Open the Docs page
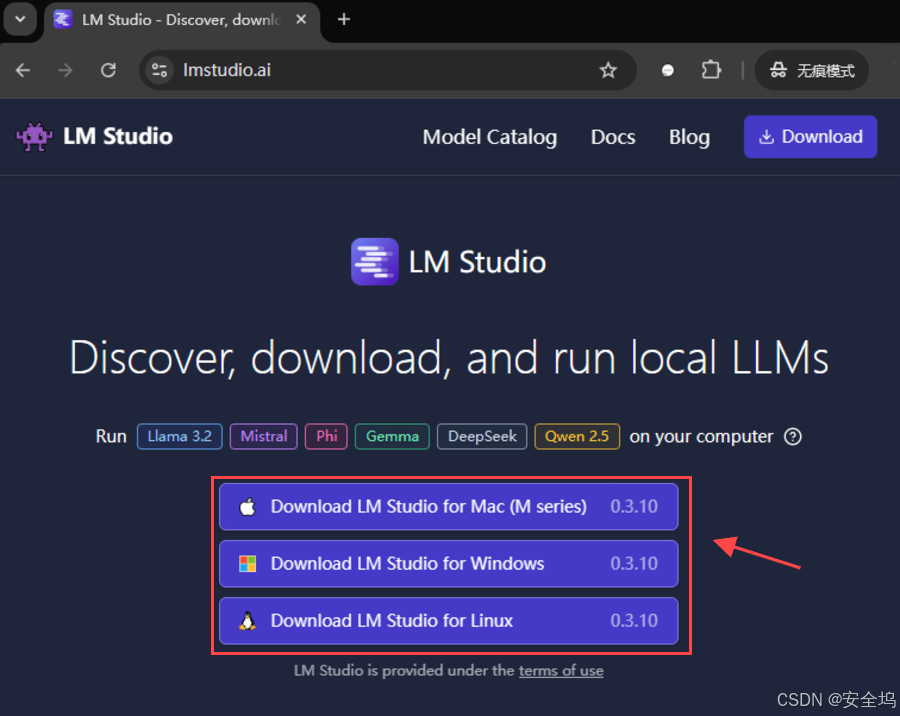Image resolution: width=900 pixels, height=716 pixels. click(613, 137)
